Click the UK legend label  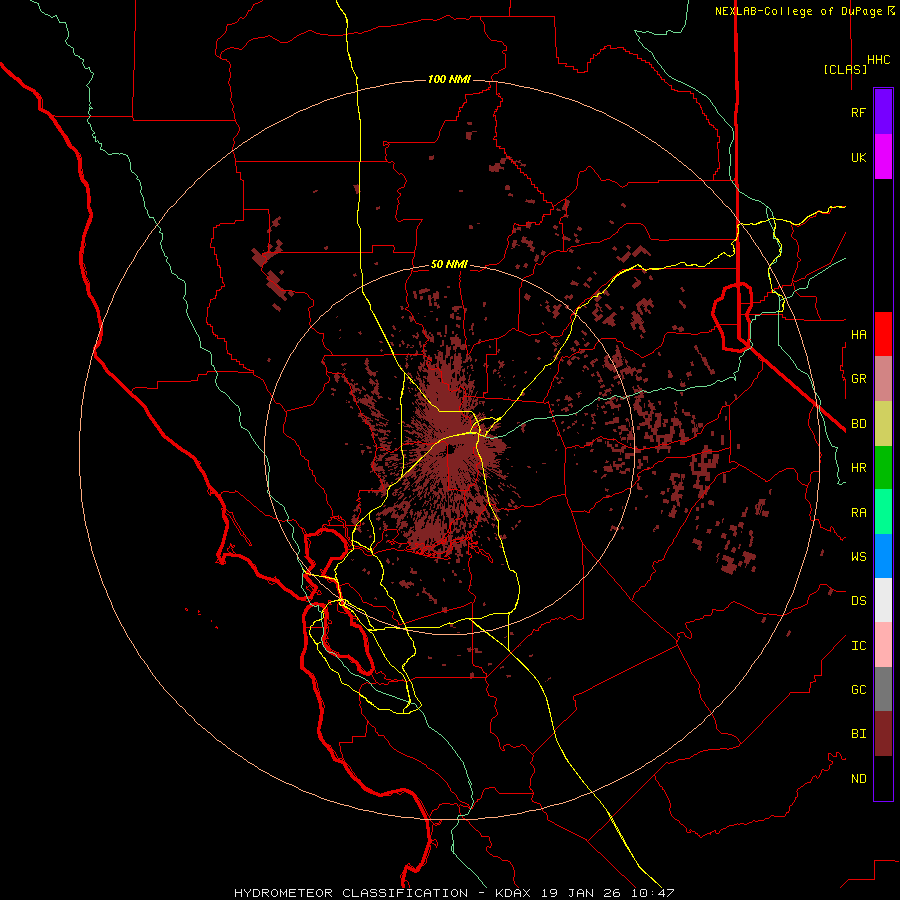point(858,157)
